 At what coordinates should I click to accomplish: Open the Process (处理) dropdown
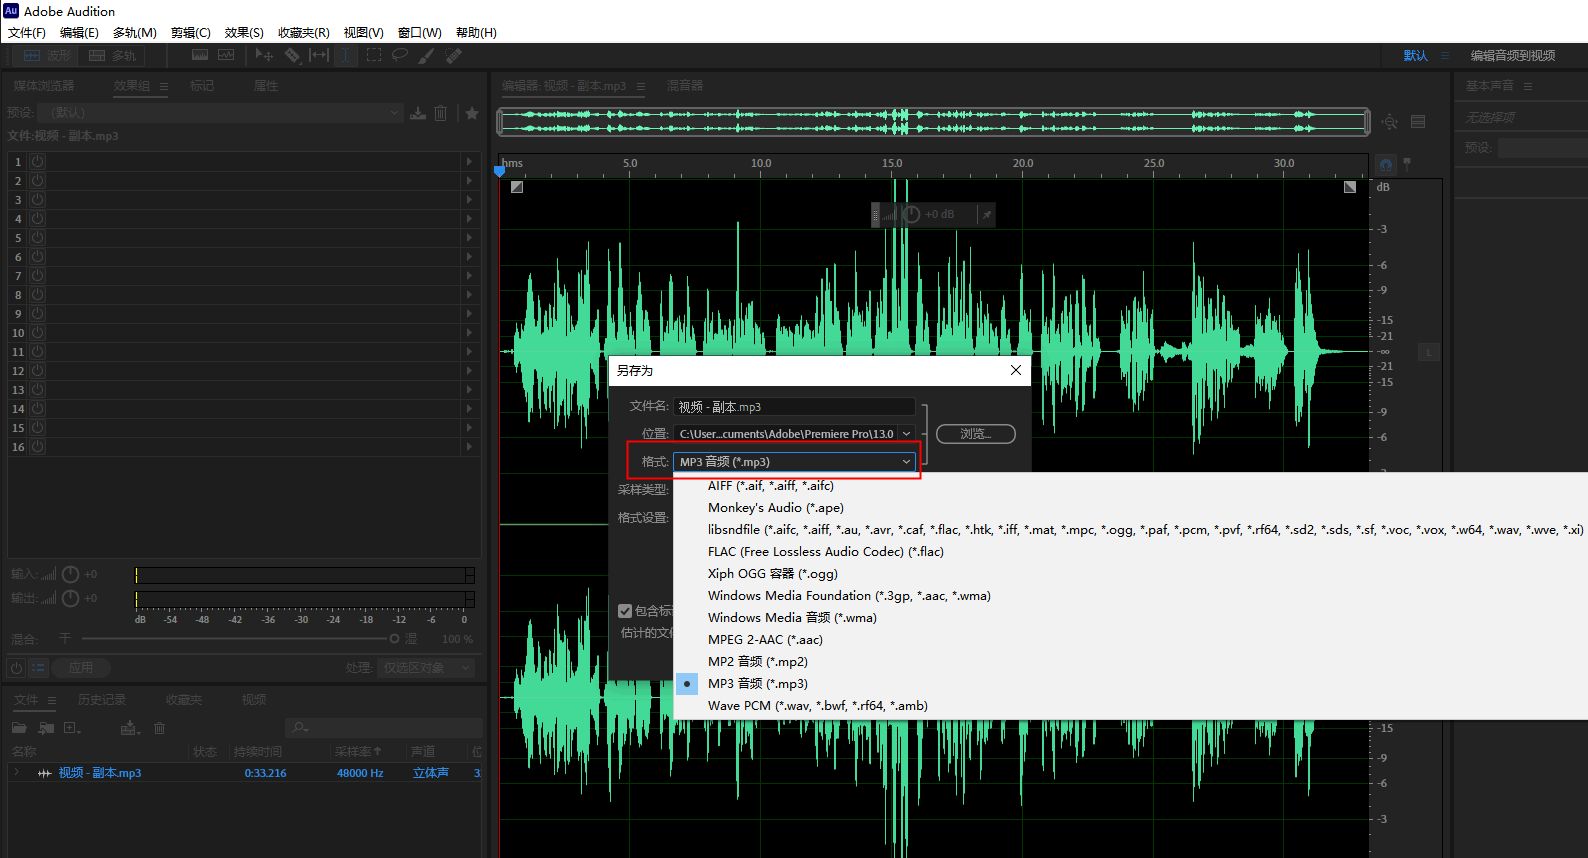(x=427, y=667)
